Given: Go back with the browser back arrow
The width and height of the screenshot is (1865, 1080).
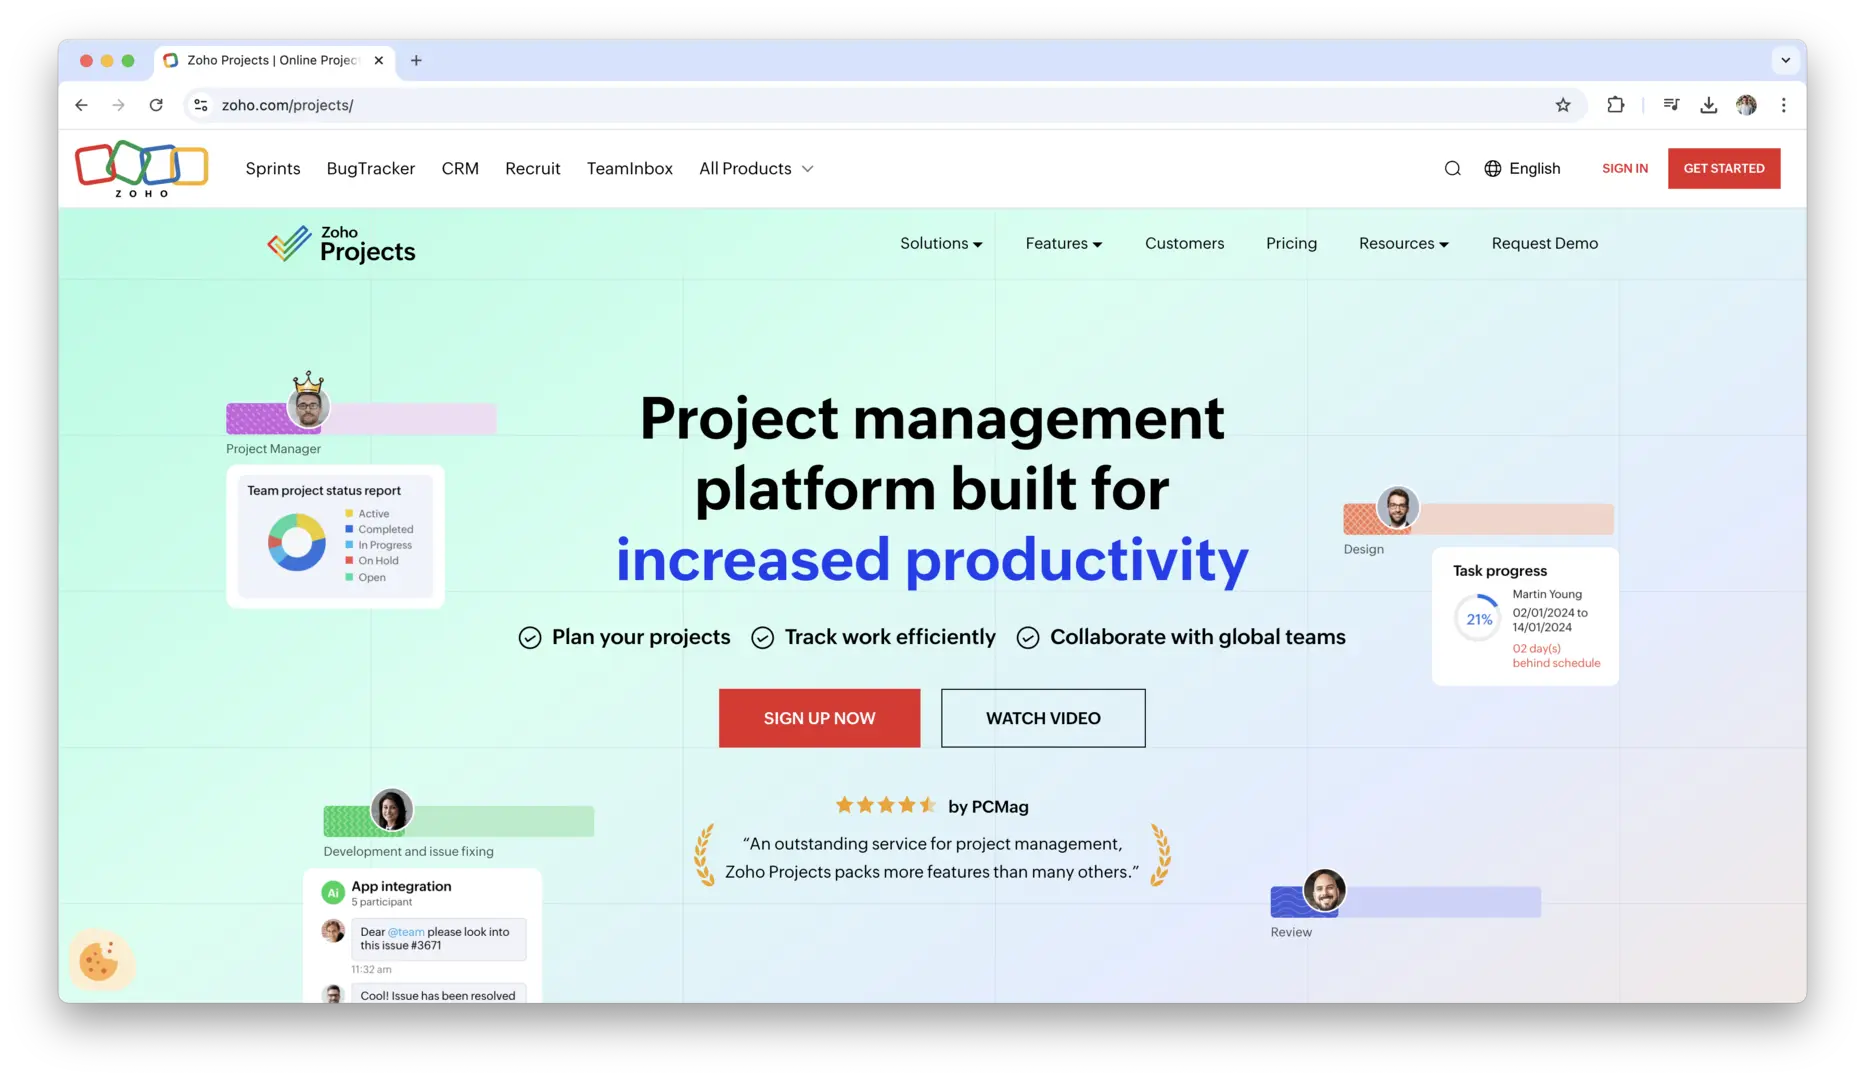Looking at the screenshot, I should click(82, 105).
